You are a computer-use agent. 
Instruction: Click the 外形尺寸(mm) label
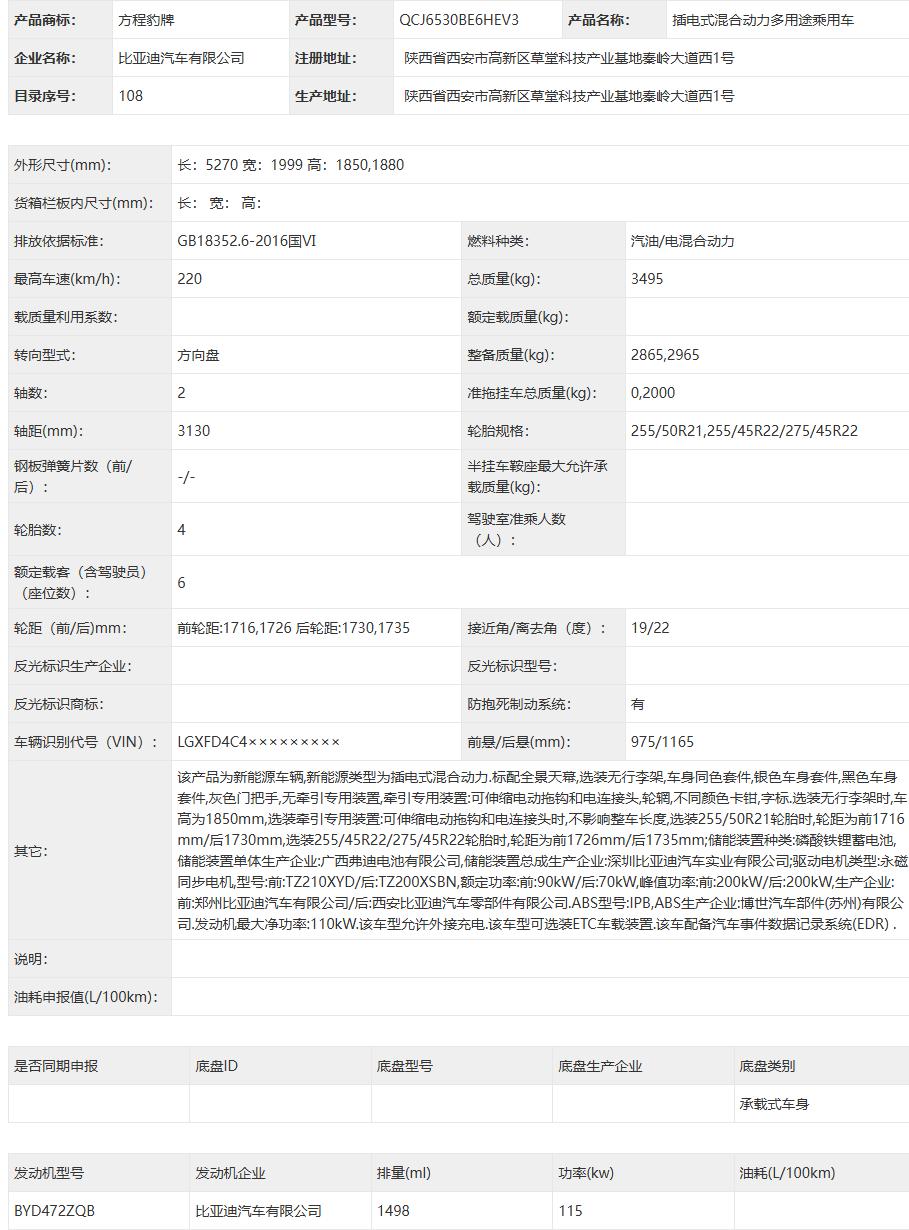(x=63, y=165)
